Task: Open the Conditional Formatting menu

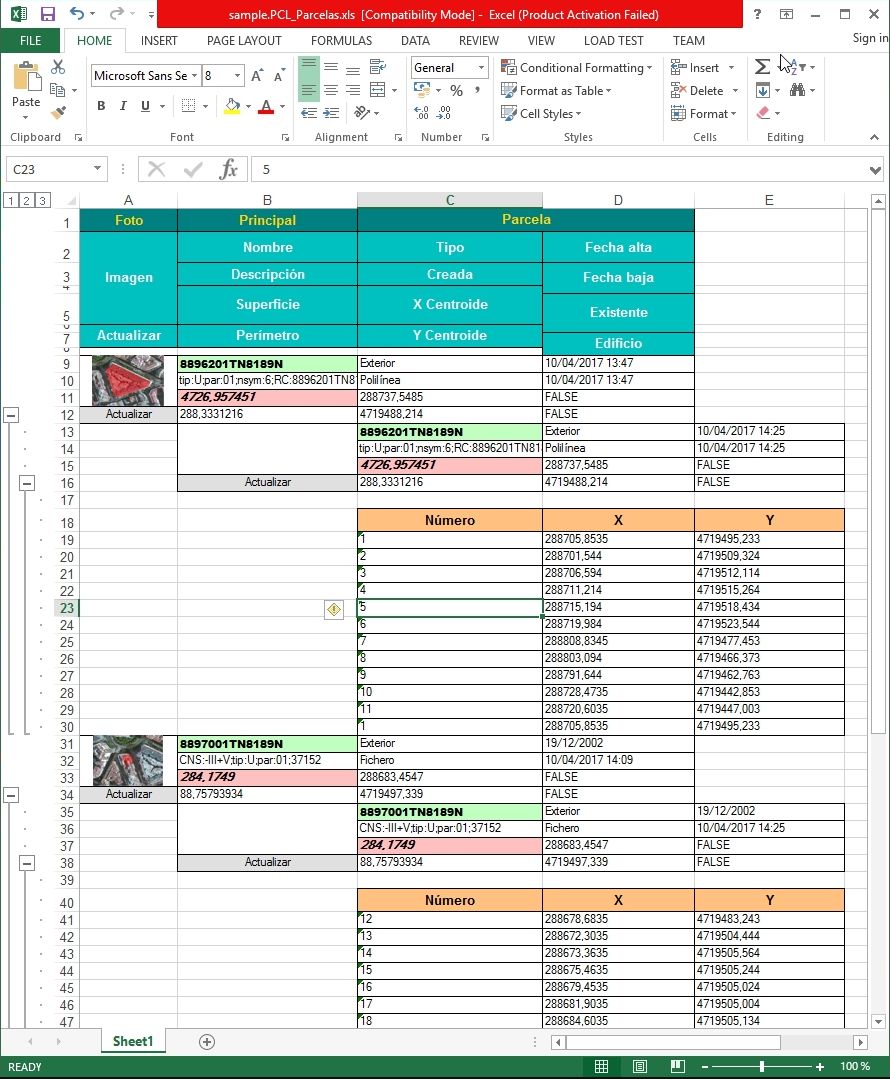Action: pyautogui.click(x=577, y=67)
